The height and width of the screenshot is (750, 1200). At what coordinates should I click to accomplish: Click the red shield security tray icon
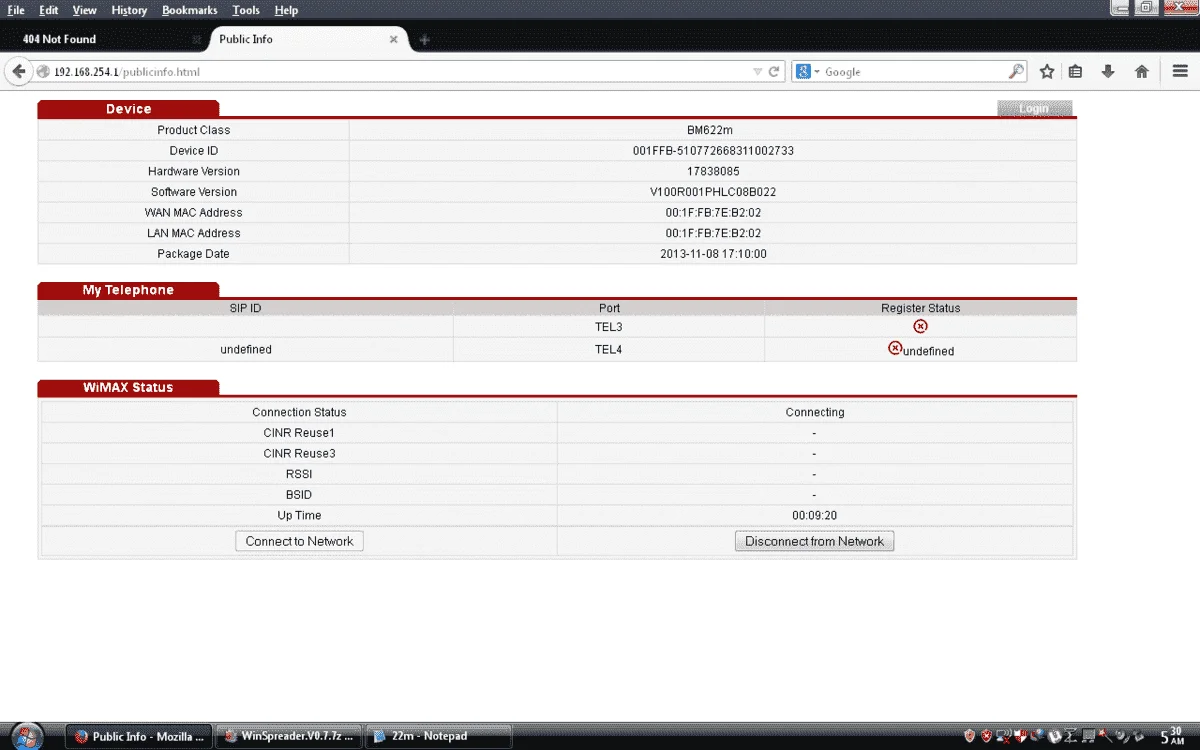986,737
